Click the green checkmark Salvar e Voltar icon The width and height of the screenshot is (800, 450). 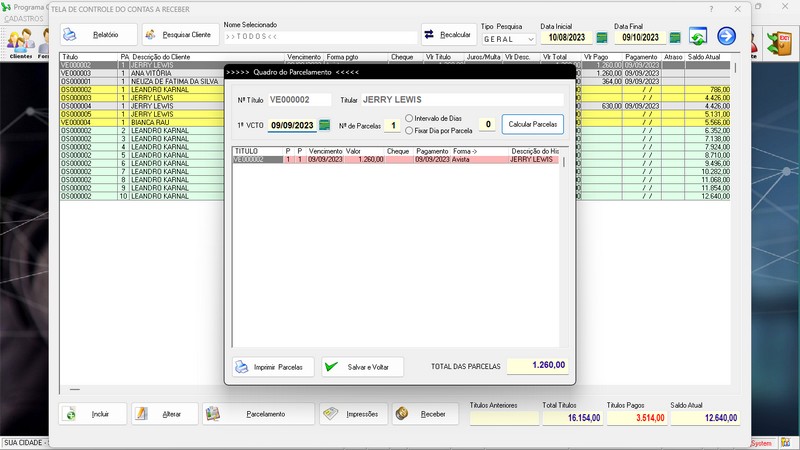(331, 366)
